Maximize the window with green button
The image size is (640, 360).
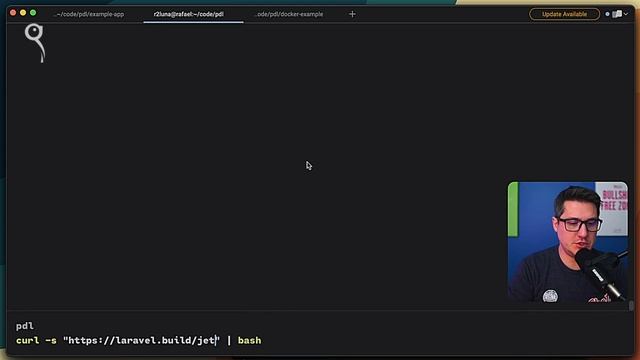click(33, 13)
